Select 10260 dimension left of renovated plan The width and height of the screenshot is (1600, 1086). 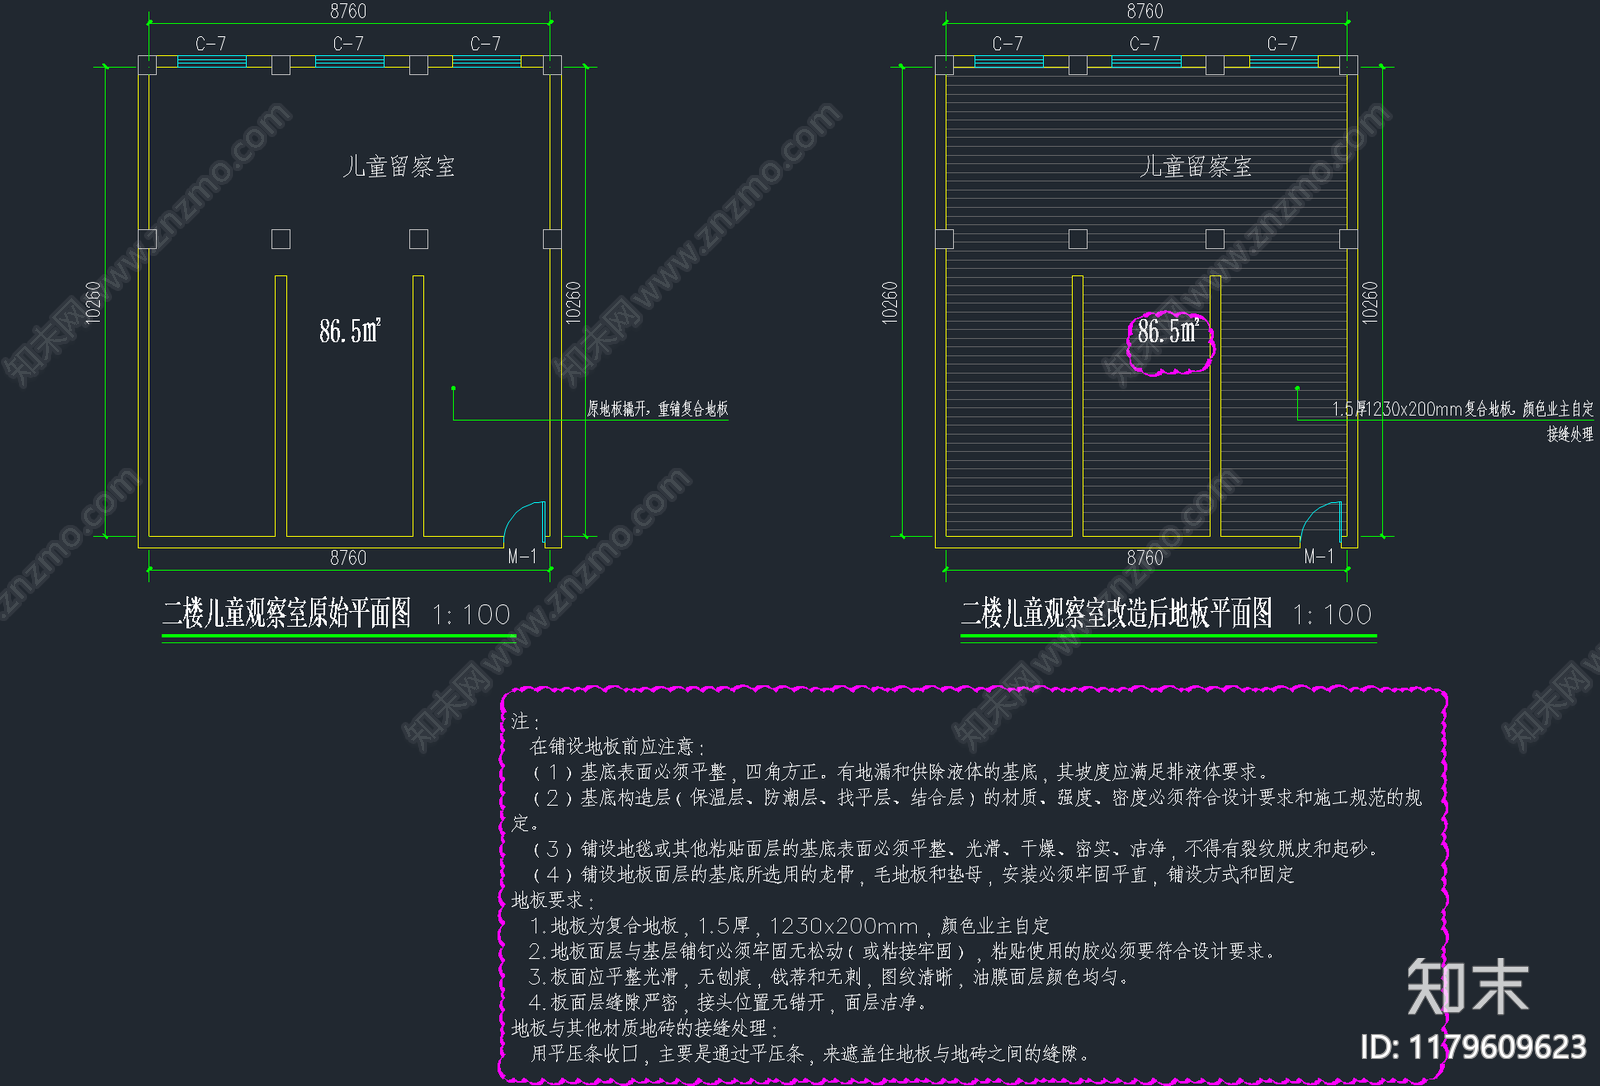coord(890,302)
